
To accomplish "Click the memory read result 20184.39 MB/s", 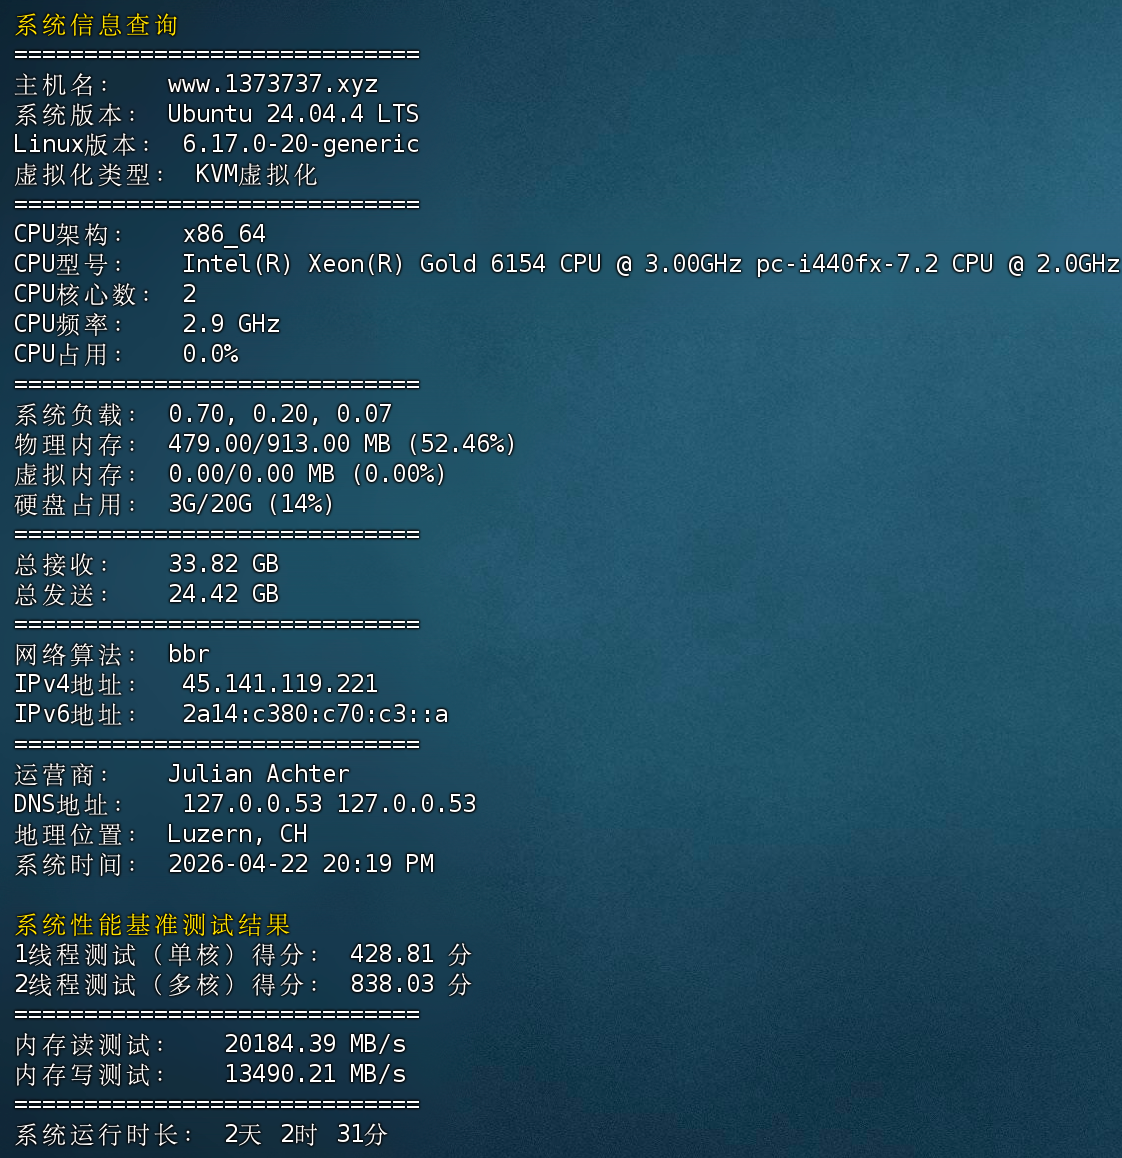I will point(315,1044).
